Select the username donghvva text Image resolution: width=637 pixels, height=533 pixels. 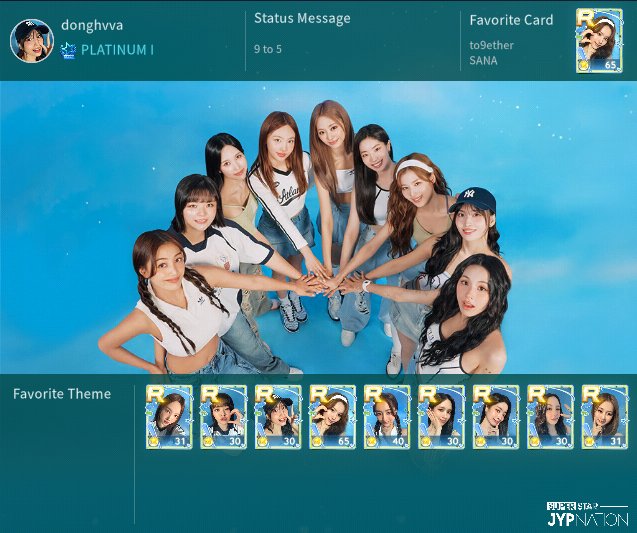coord(92,25)
